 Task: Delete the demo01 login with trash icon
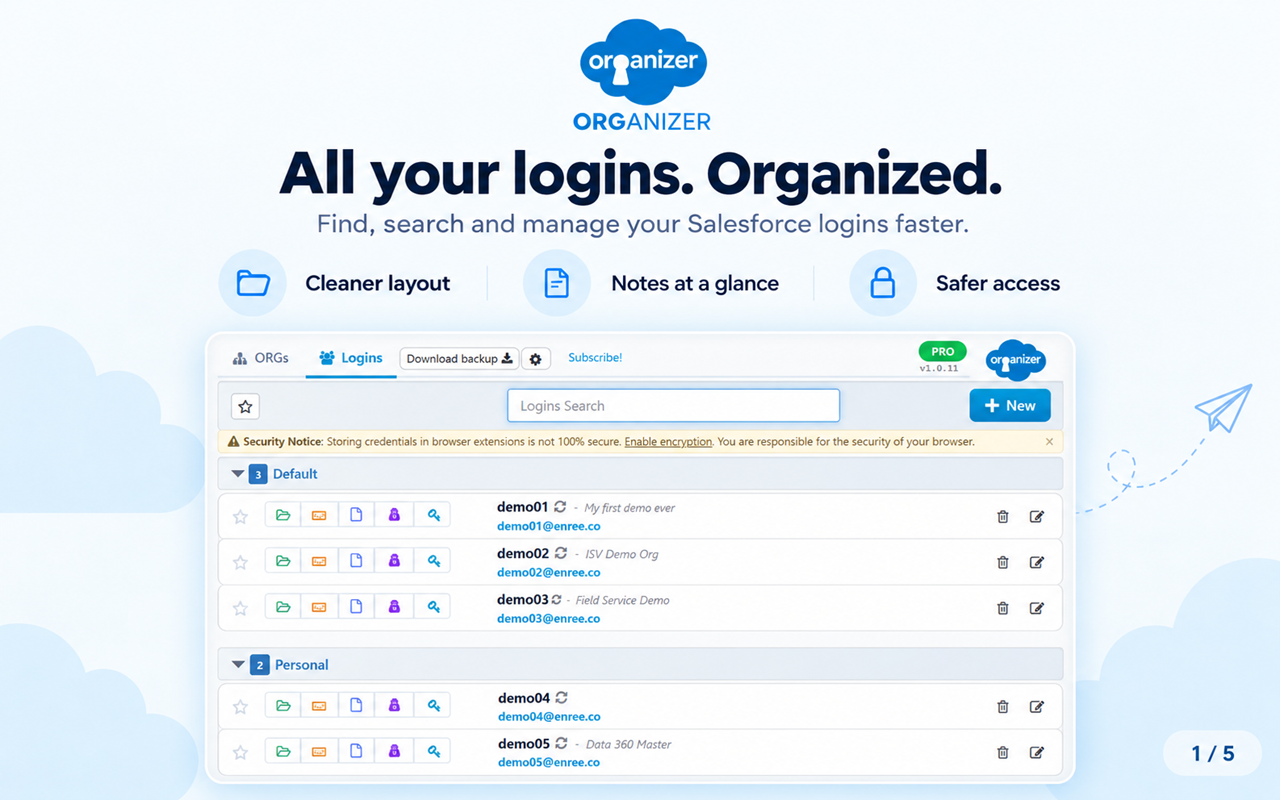click(1003, 516)
